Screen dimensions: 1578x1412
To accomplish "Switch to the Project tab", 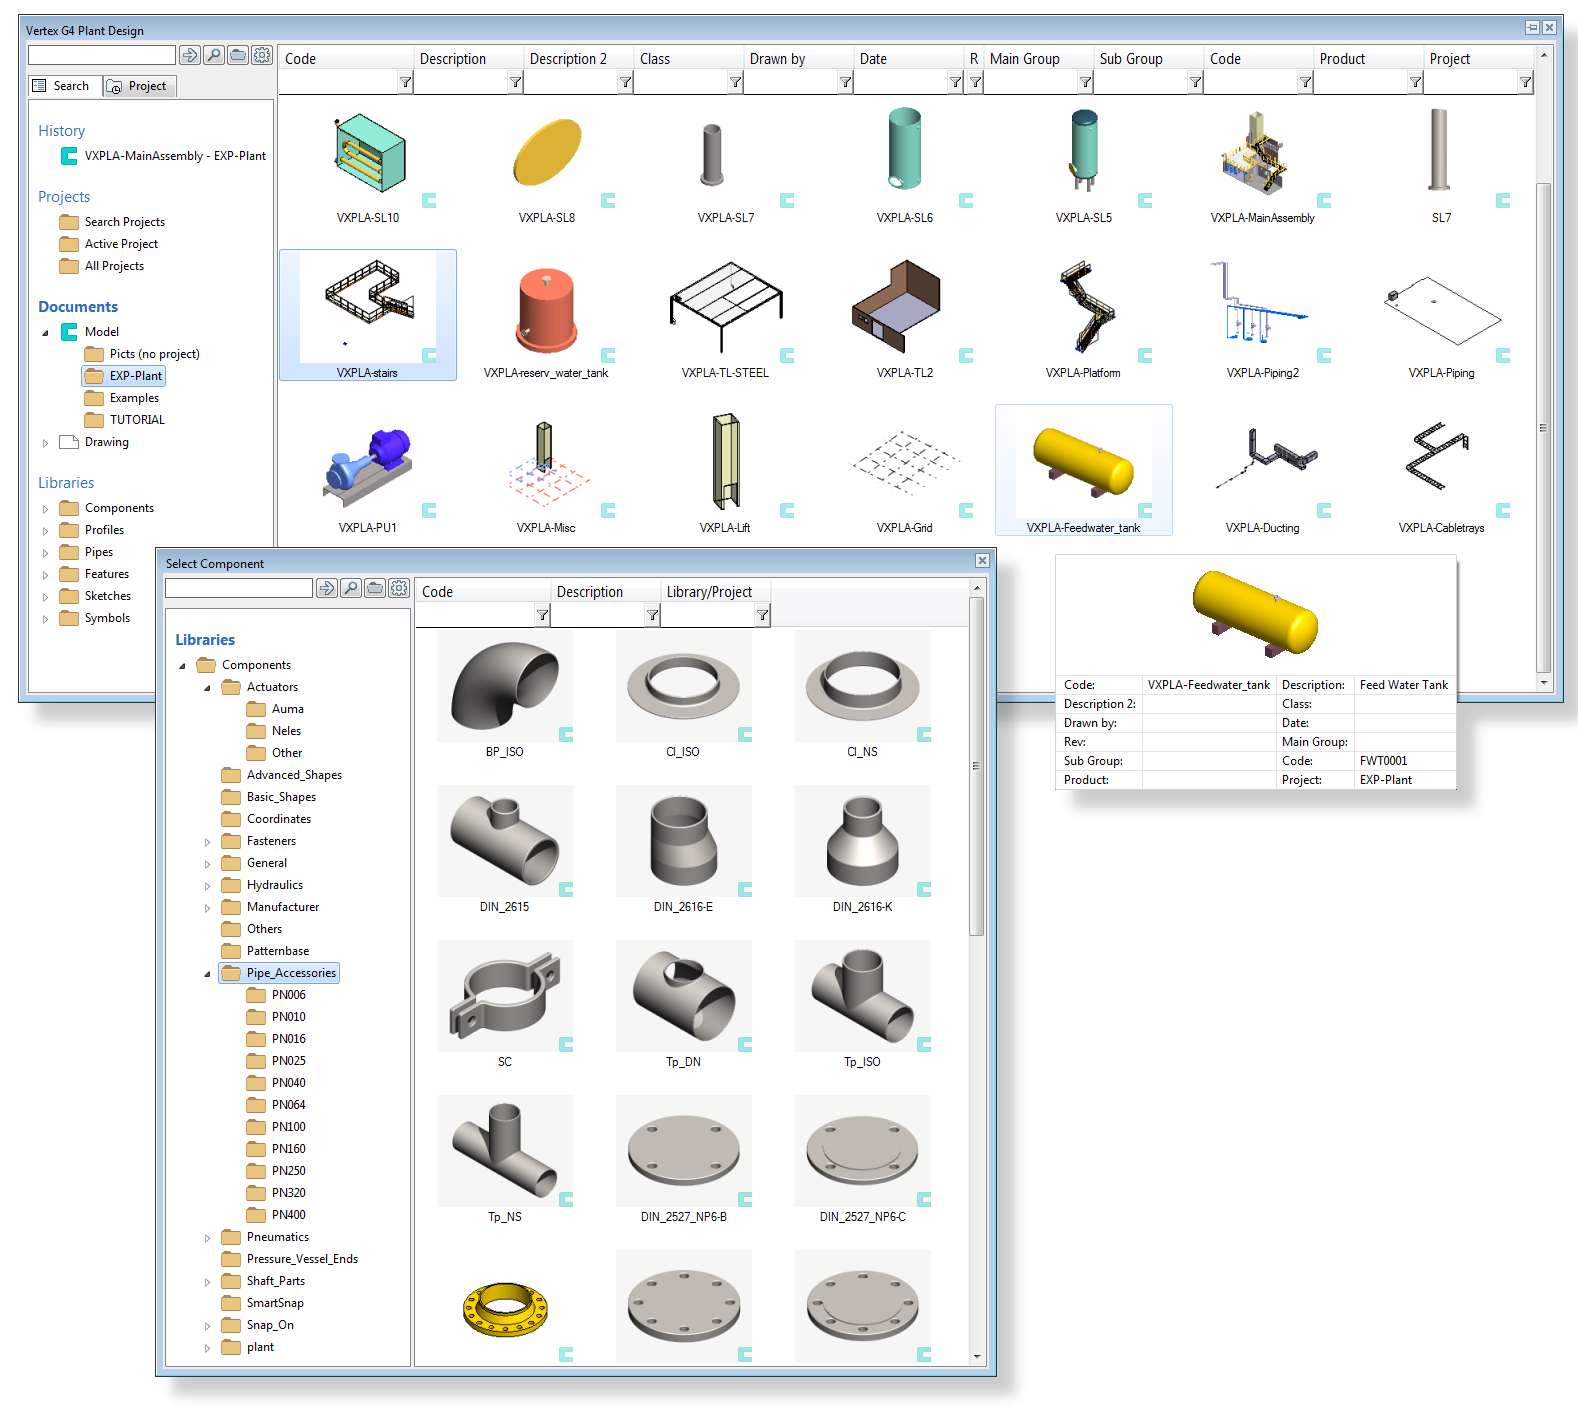I will pyautogui.click(x=139, y=86).
